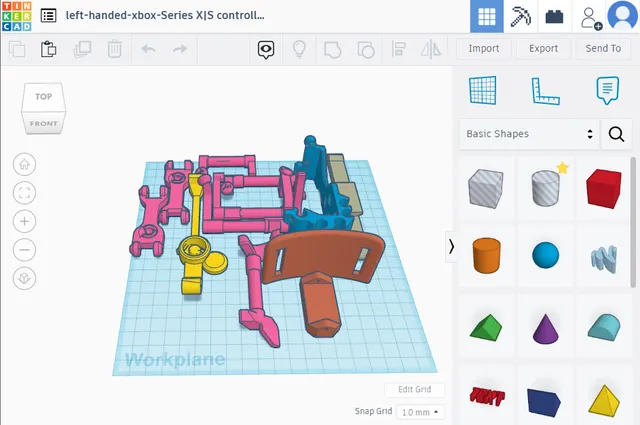
Task: Open the designs list icon
Action: (x=49, y=16)
